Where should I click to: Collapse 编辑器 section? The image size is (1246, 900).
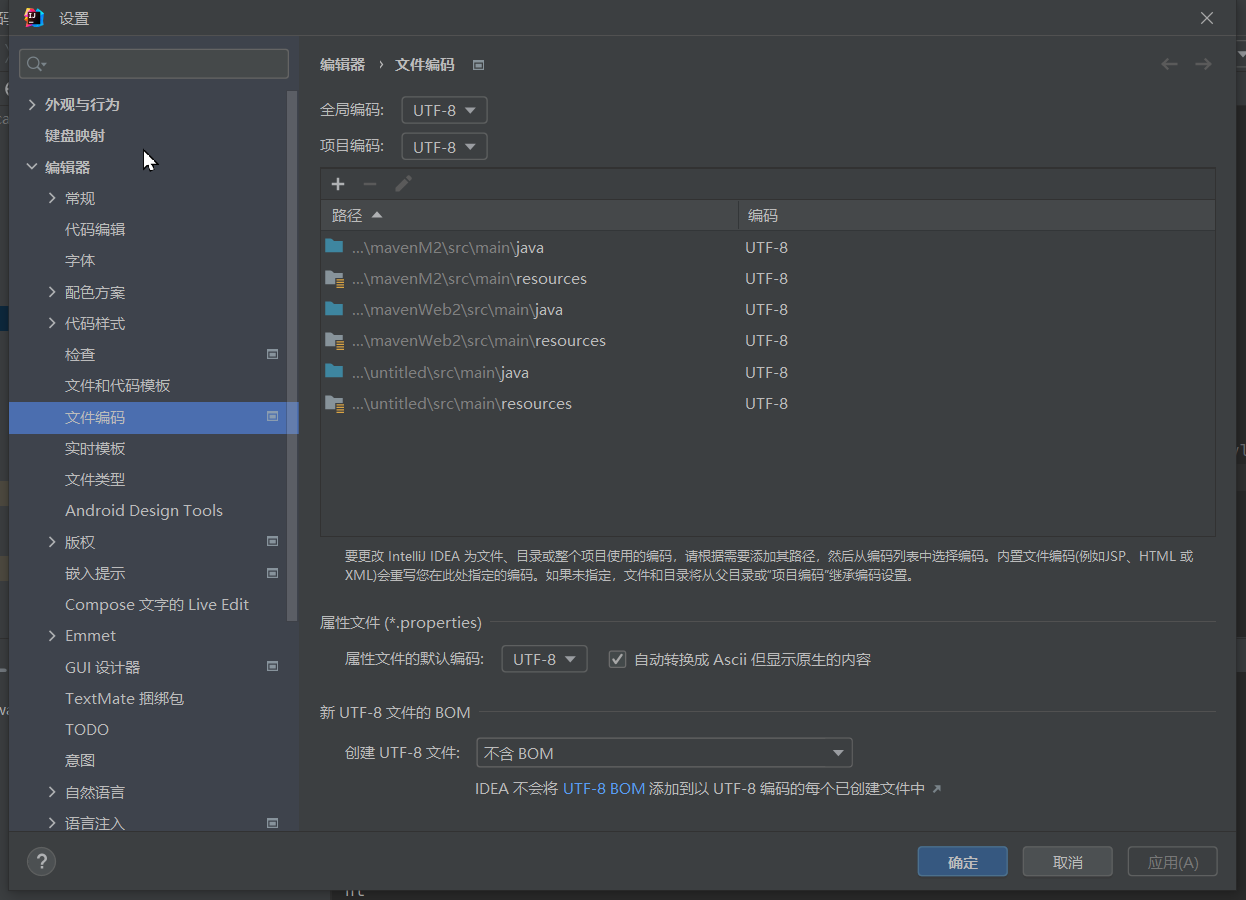[x=32, y=167]
